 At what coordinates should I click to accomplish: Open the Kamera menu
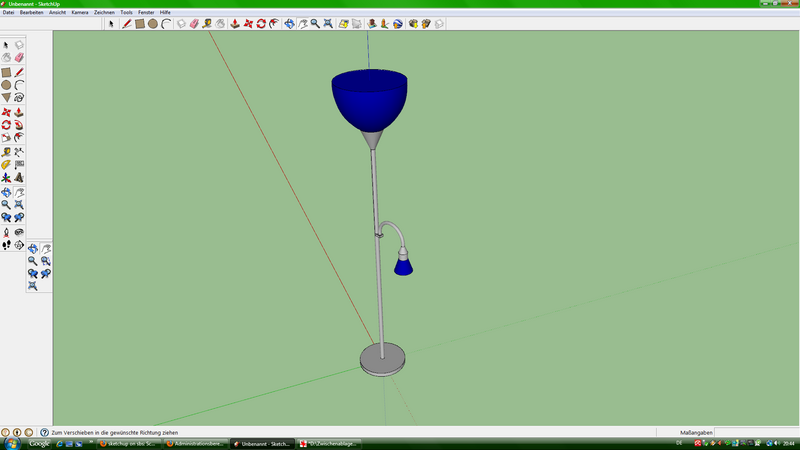pyautogui.click(x=80, y=12)
